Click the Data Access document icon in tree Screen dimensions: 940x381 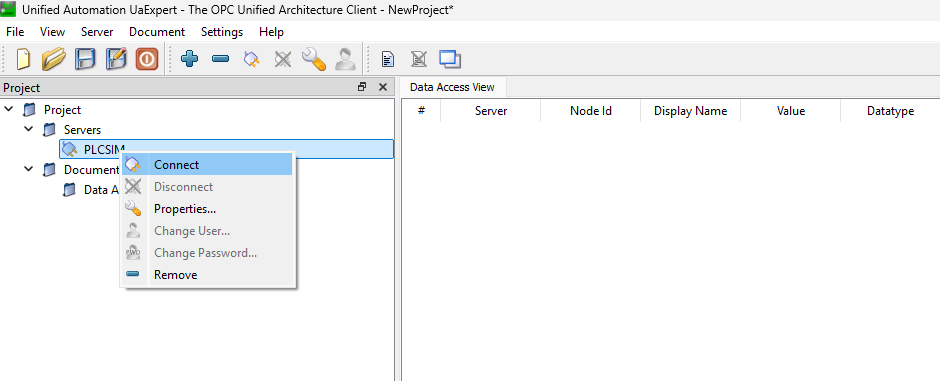click(70, 189)
